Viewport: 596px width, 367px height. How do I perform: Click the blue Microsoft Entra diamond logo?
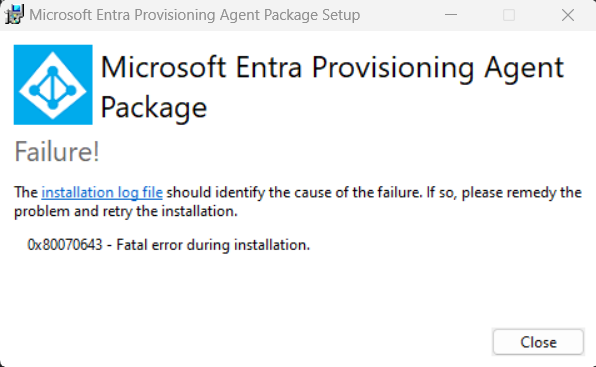coord(53,85)
